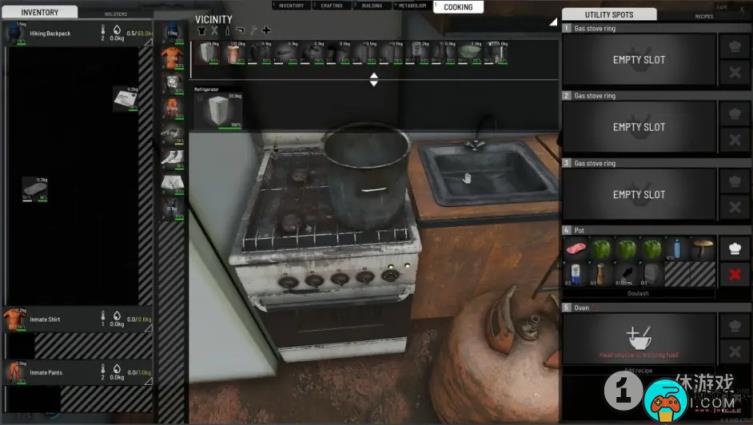The height and width of the screenshot is (425, 753).
Task: Select the water bottle ingredient in Pot
Action: (x=677, y=249)
